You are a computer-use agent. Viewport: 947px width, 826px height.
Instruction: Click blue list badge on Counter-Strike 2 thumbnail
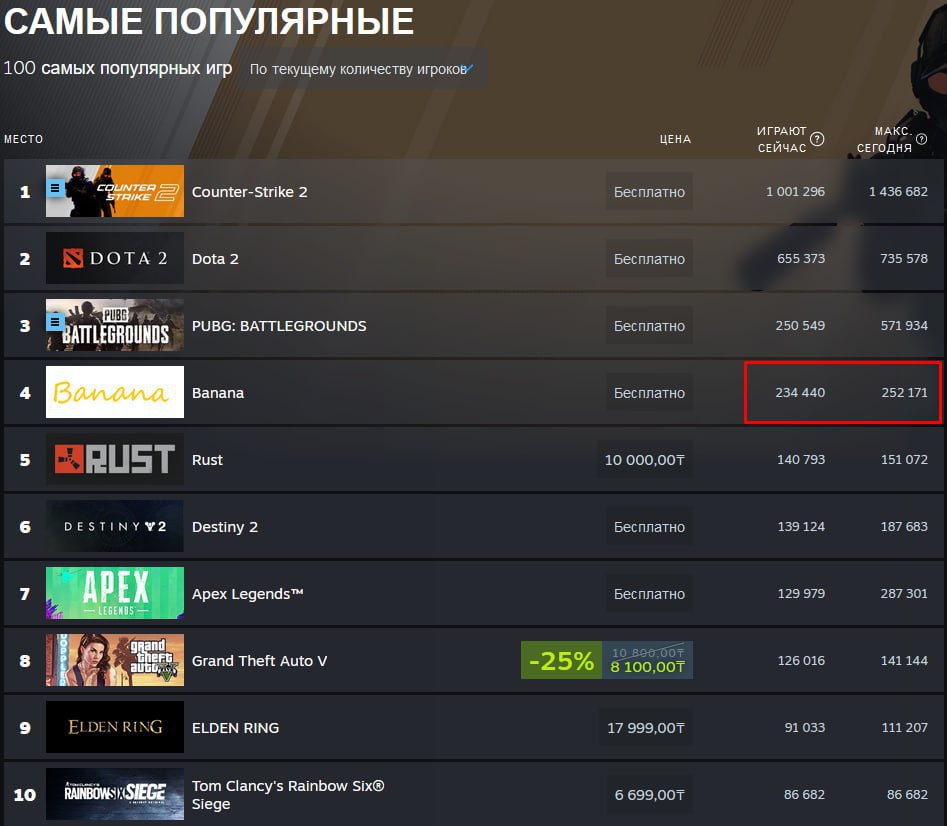point(55,188)
